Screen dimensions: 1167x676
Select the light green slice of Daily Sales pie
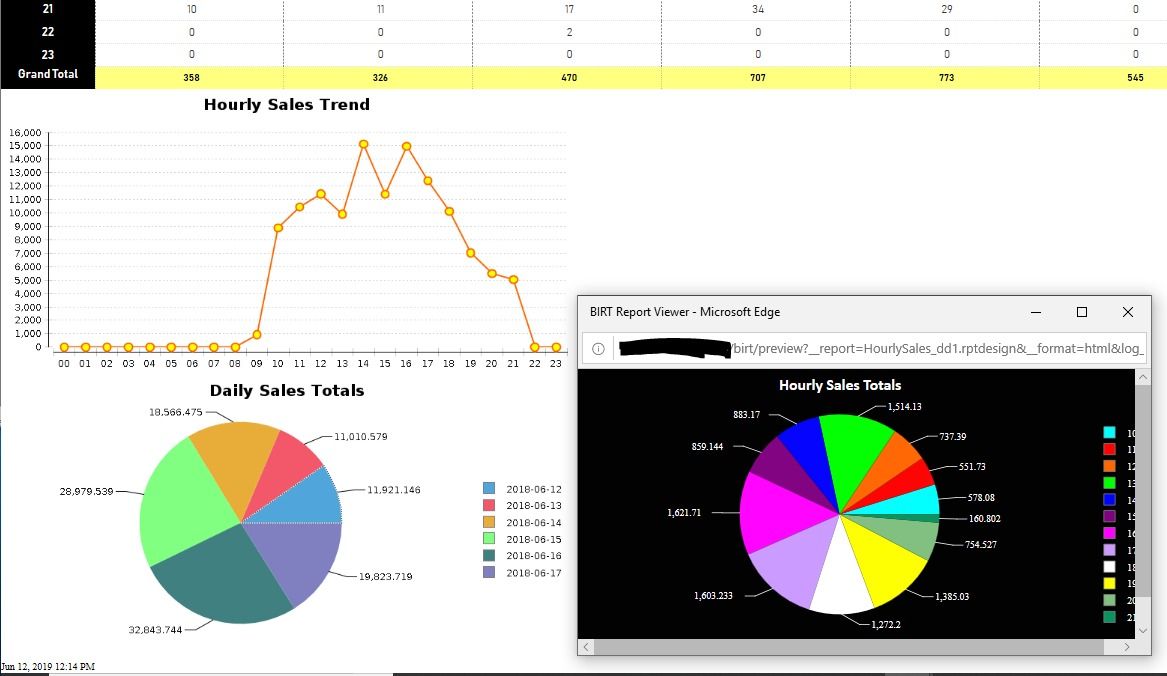[182, 506]
